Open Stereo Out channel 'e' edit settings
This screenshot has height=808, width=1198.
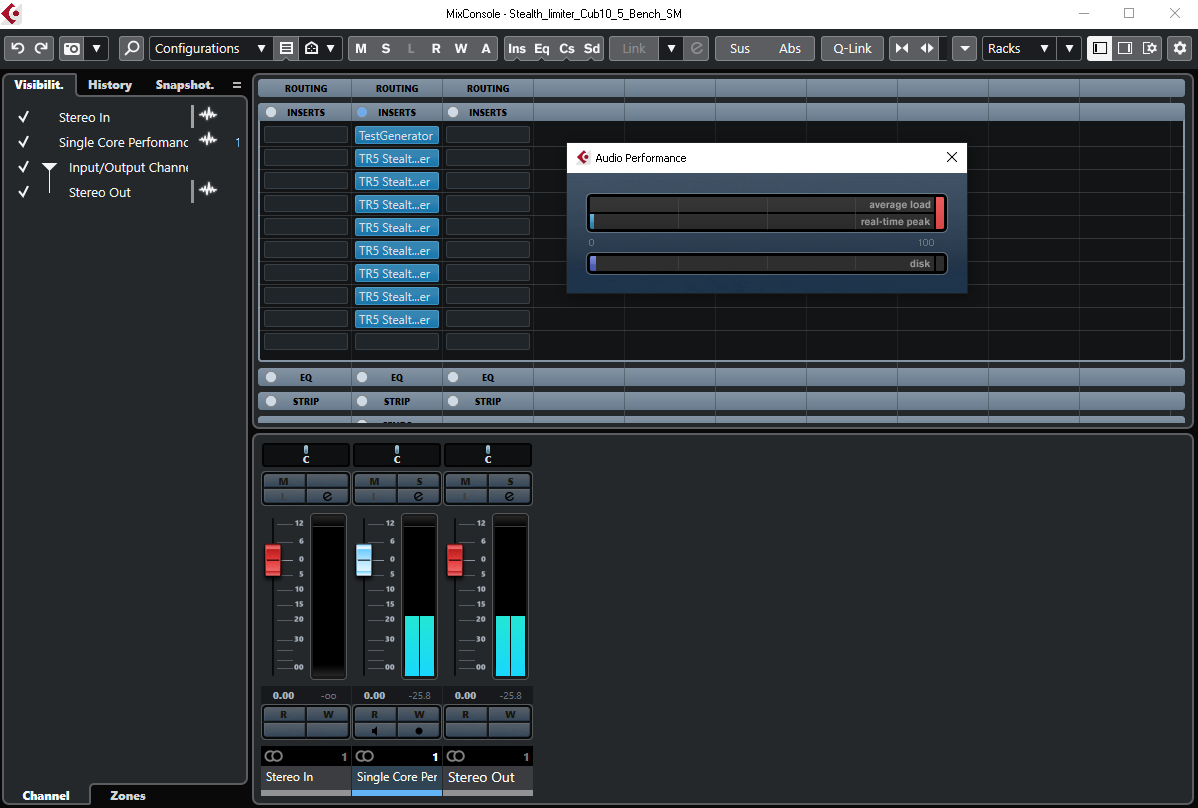510,496
